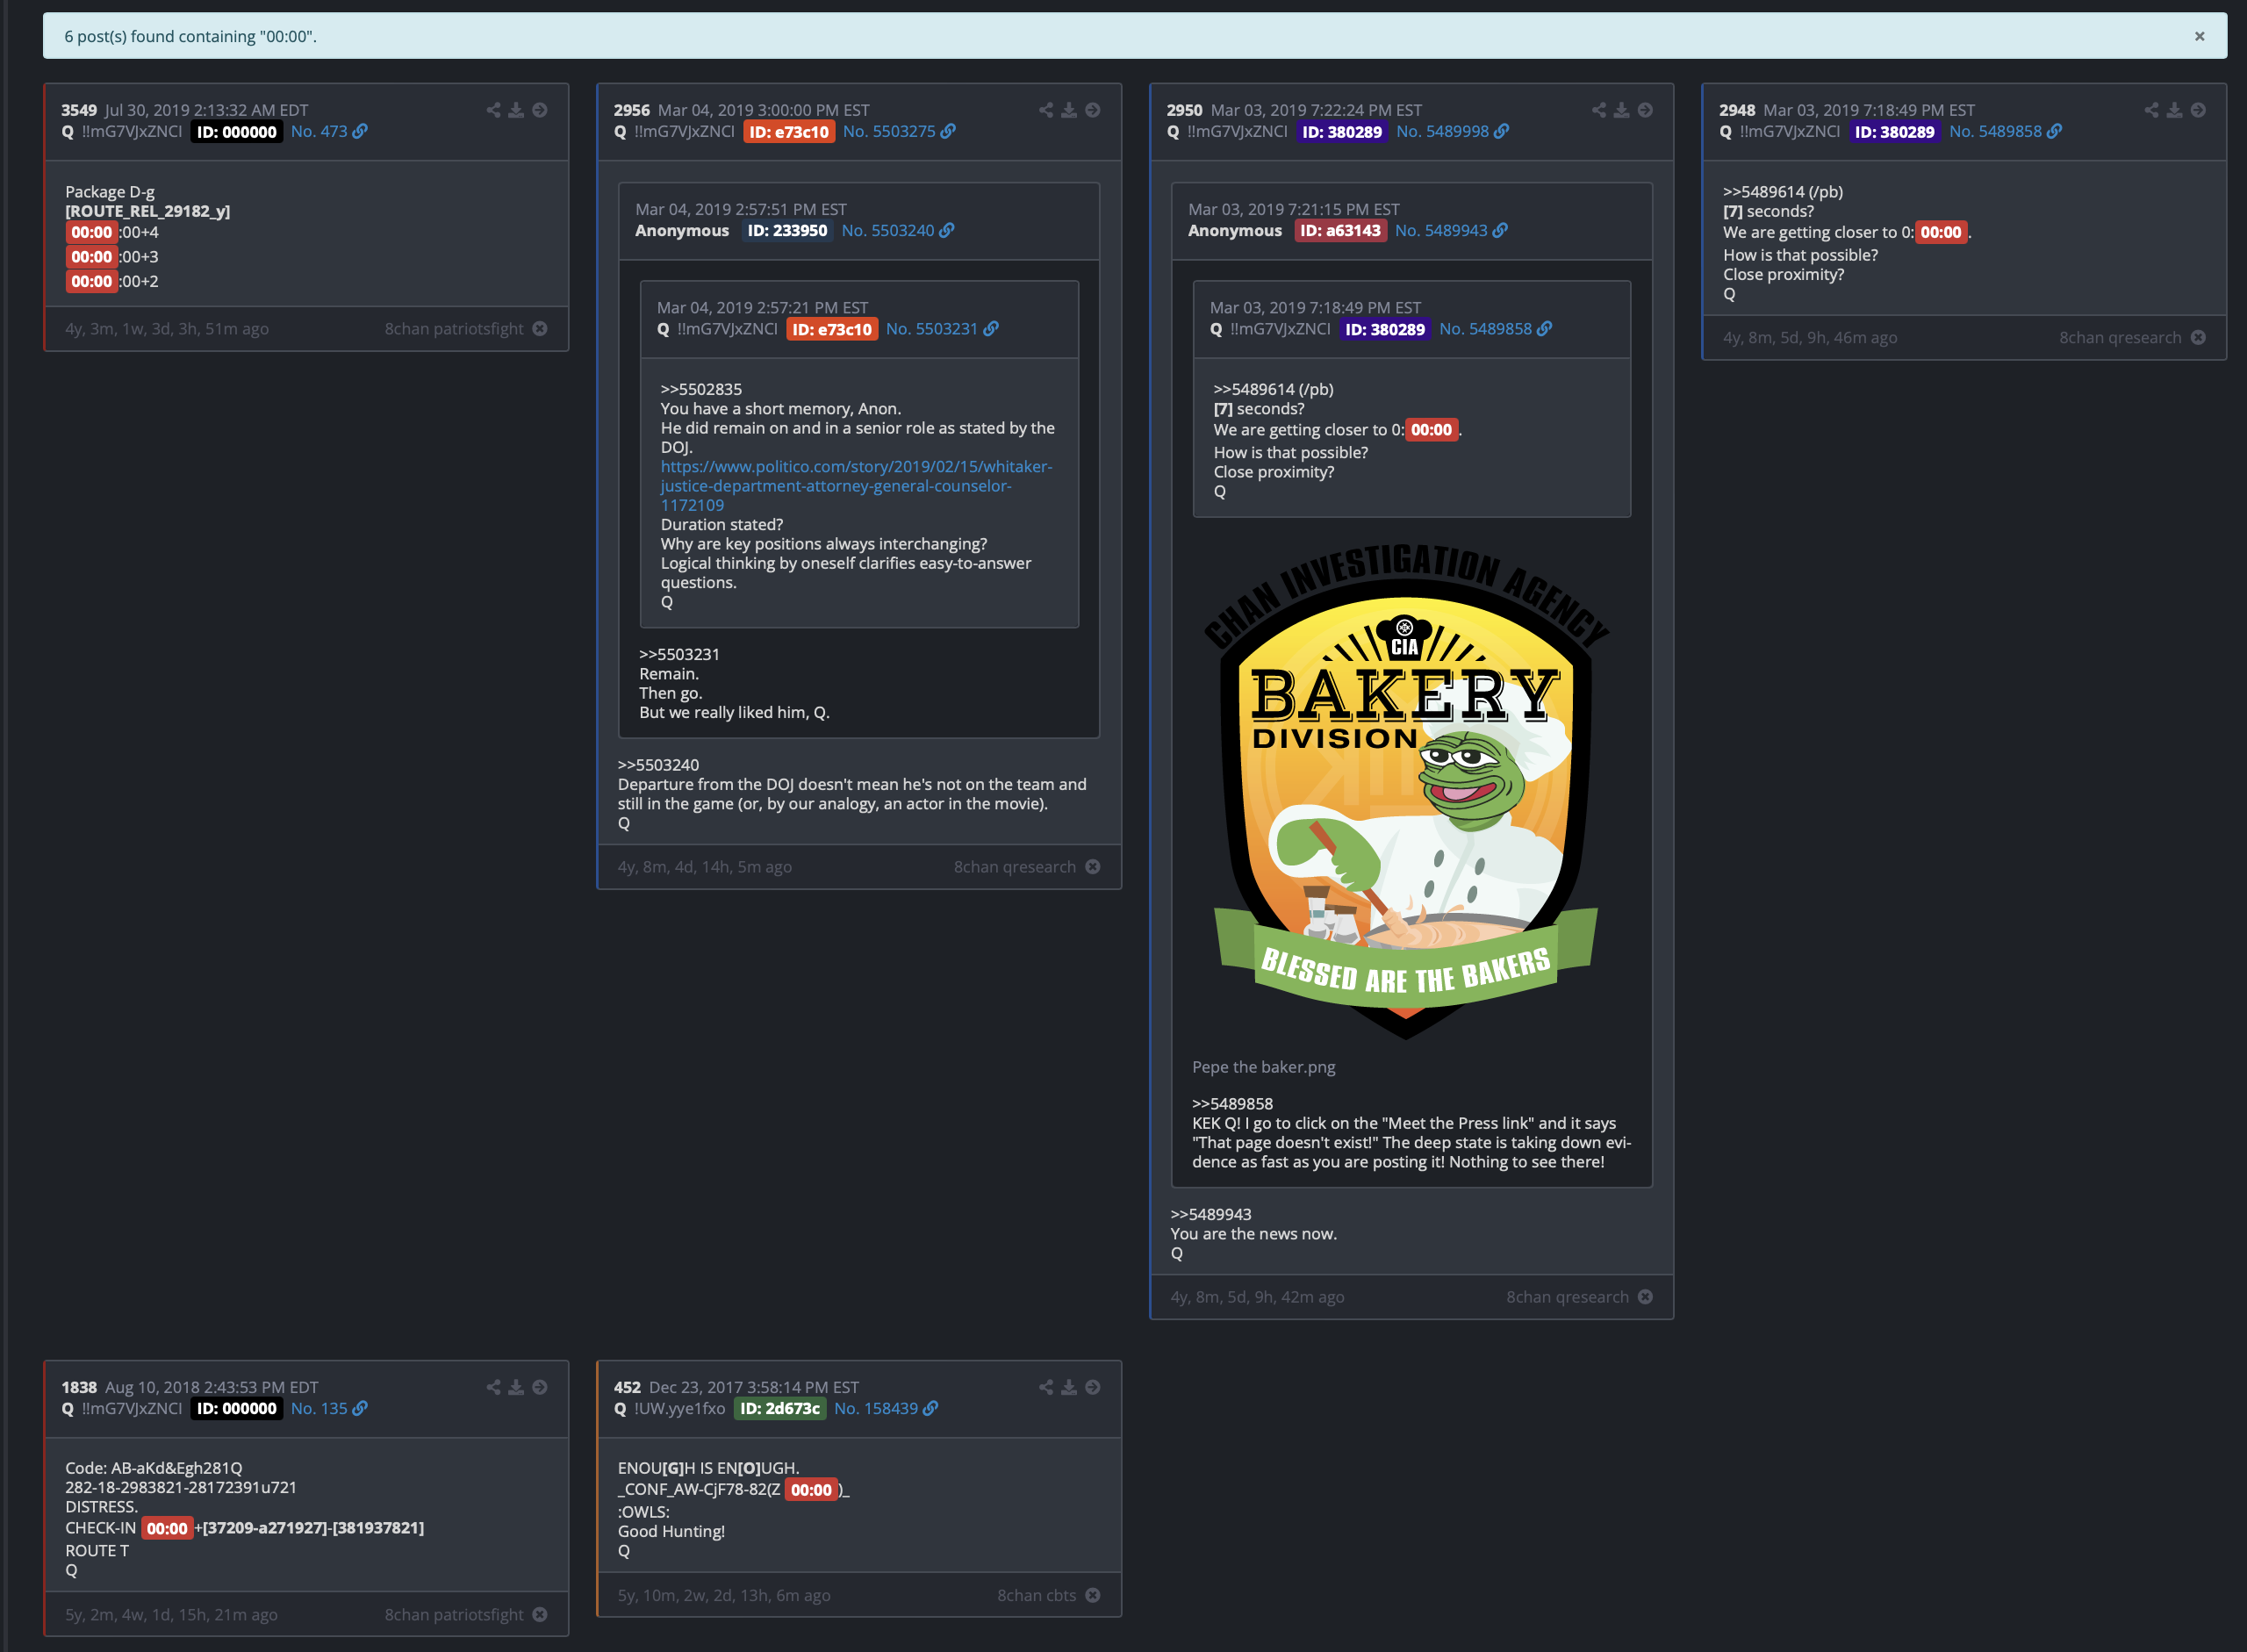Click ID: 2d673c badge on post 452

point(780,1408)
